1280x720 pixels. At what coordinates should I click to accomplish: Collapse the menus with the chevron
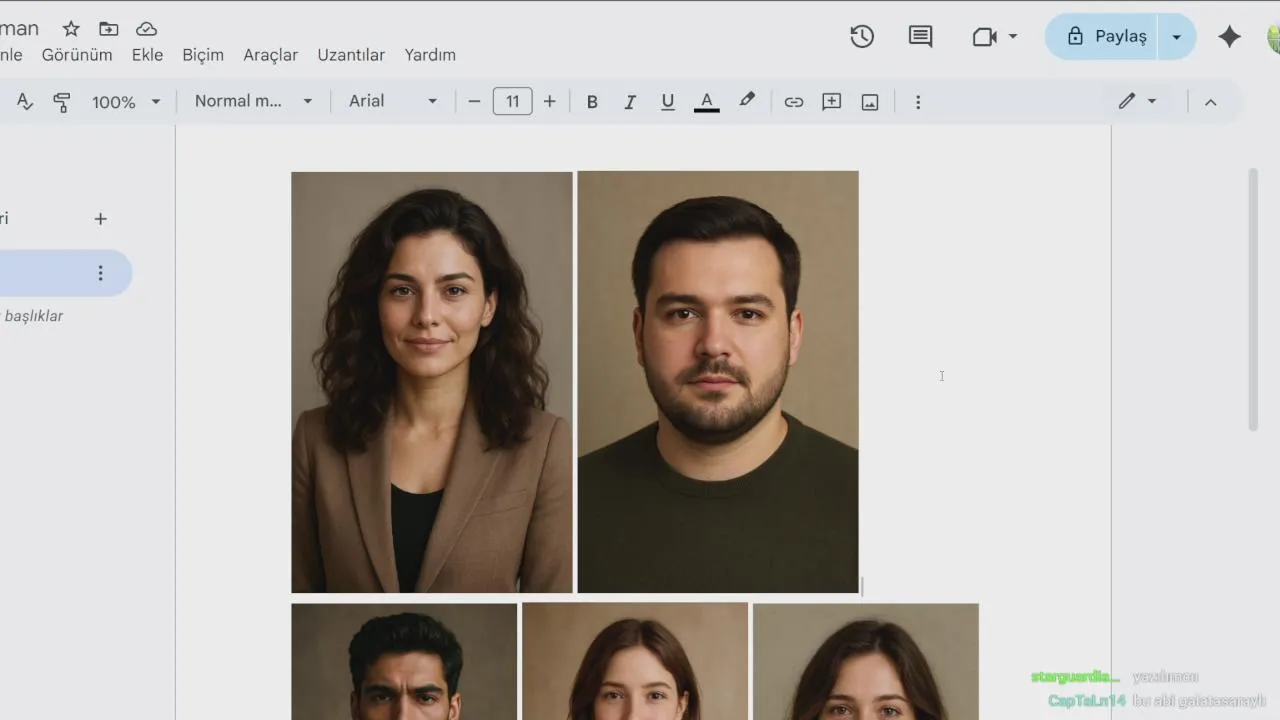(x=1210, y=102)
